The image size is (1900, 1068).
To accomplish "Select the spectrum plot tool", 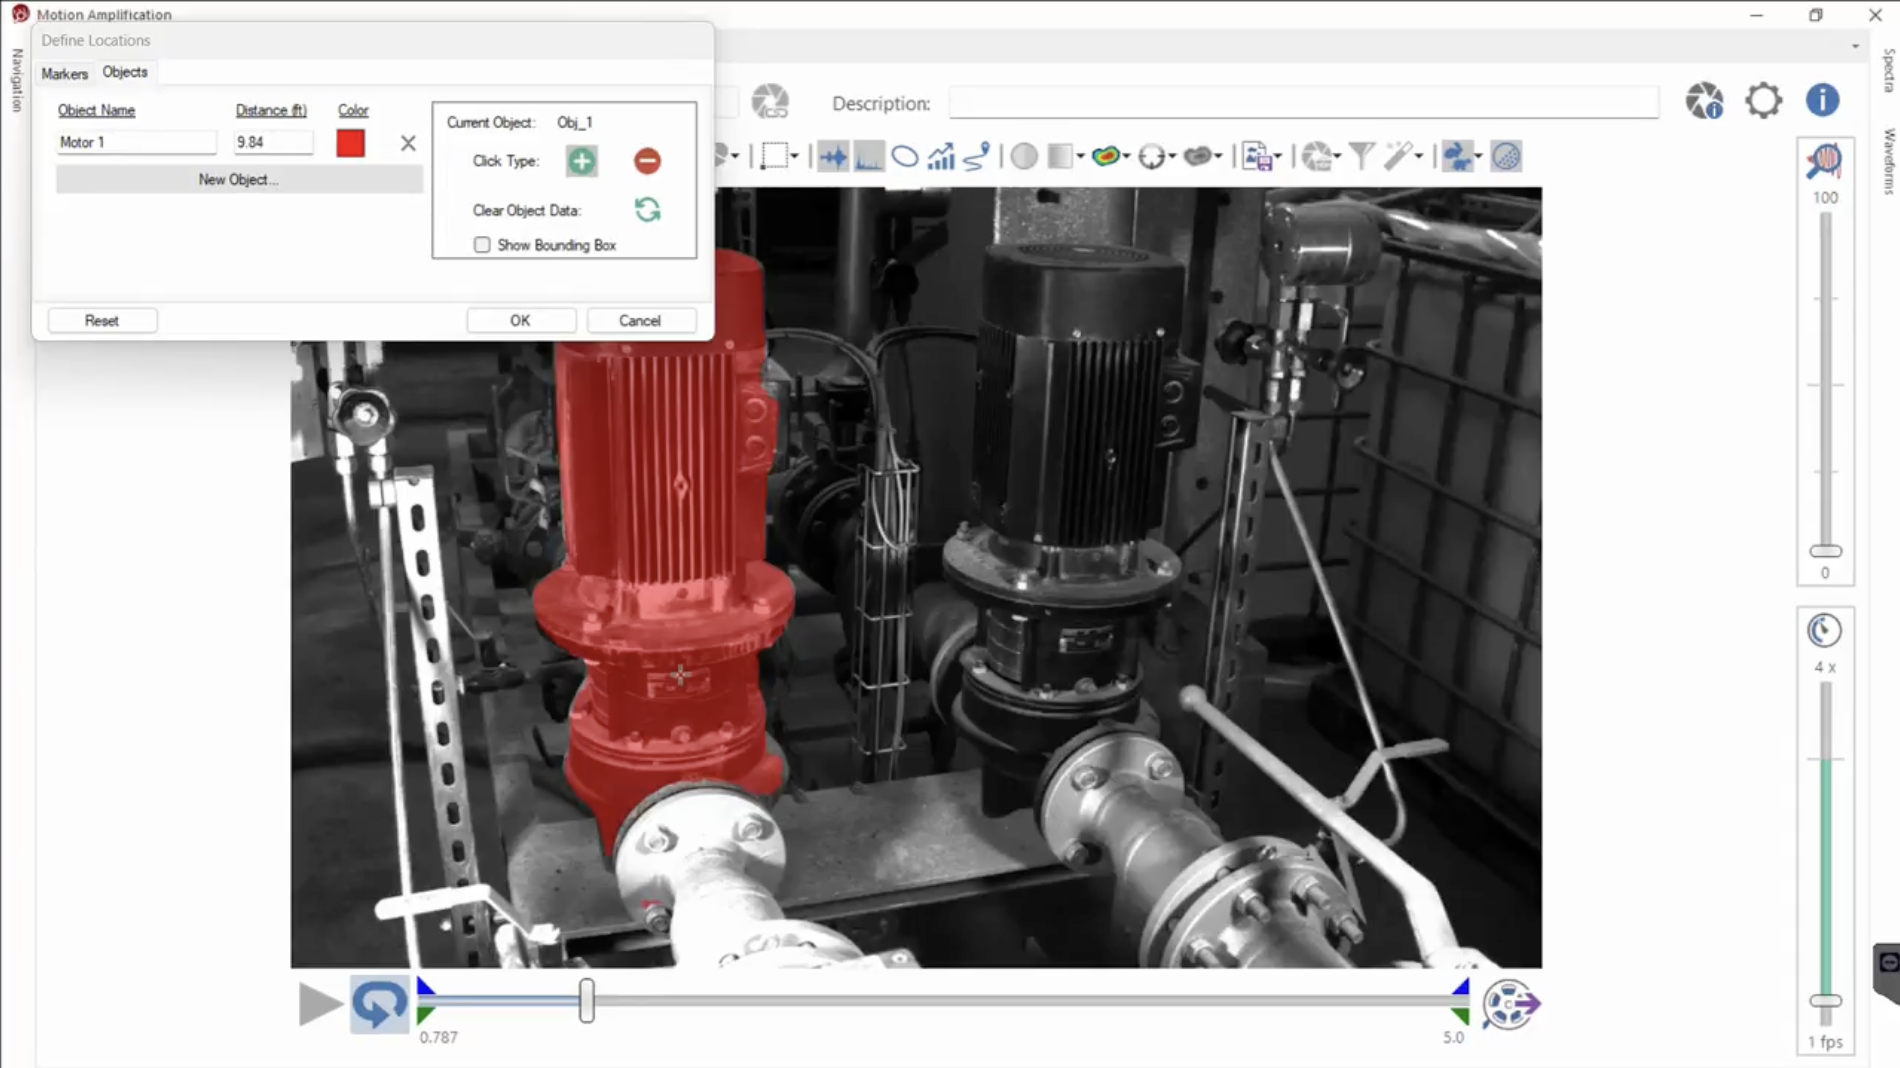I will 868,157.
